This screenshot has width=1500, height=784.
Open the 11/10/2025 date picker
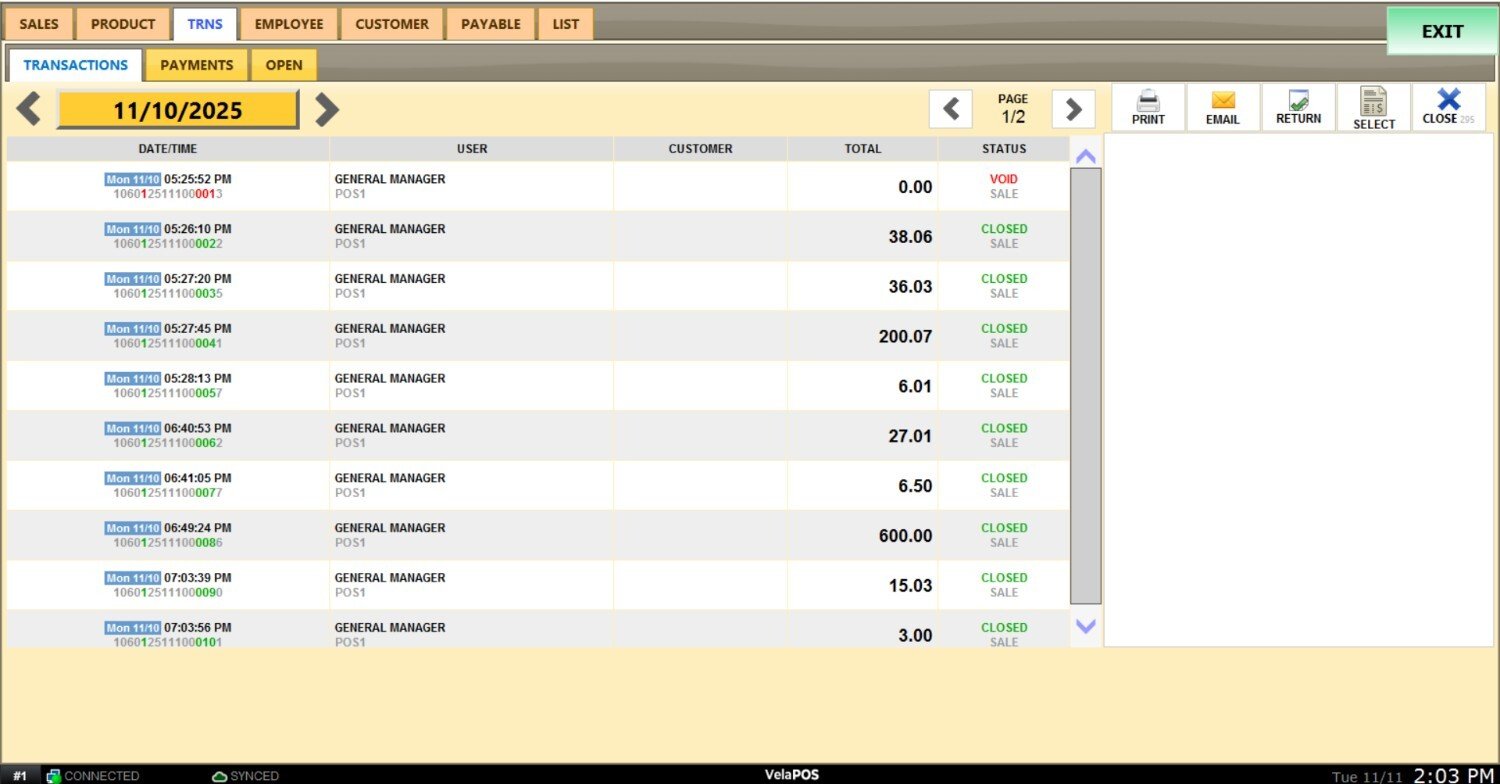pyautogui.click(x=177, y=110)
